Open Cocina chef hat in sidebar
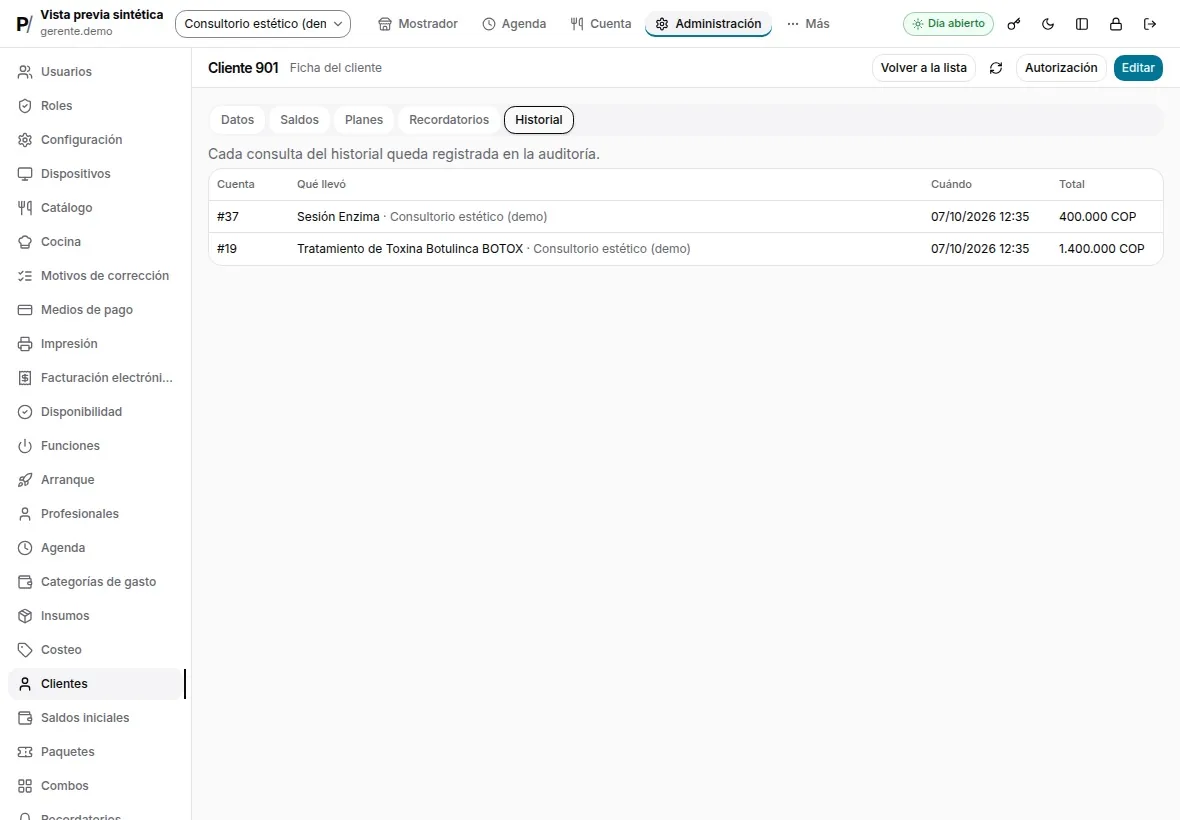The height and width of the screenshot is (820, 1180). (25, 242)
